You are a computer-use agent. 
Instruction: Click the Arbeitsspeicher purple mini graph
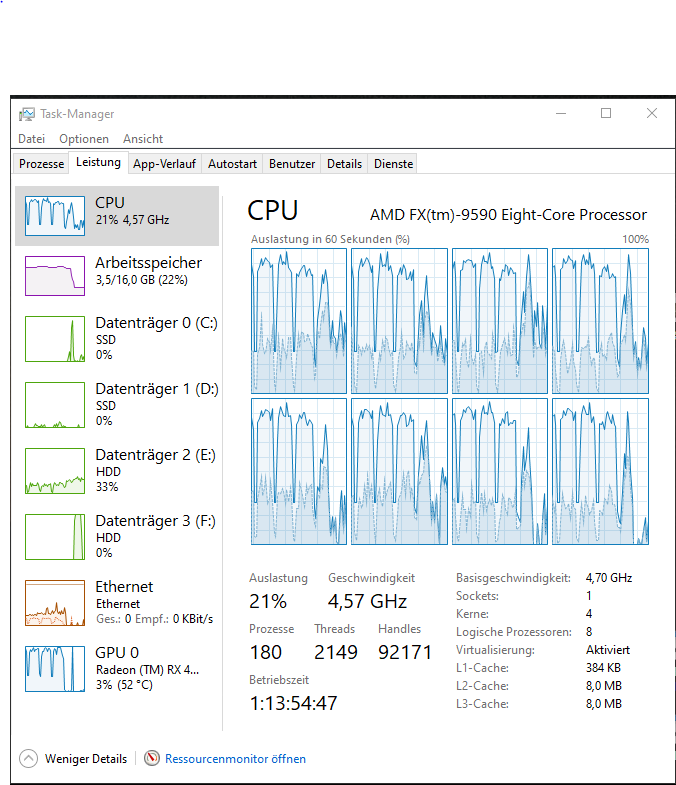55,276
